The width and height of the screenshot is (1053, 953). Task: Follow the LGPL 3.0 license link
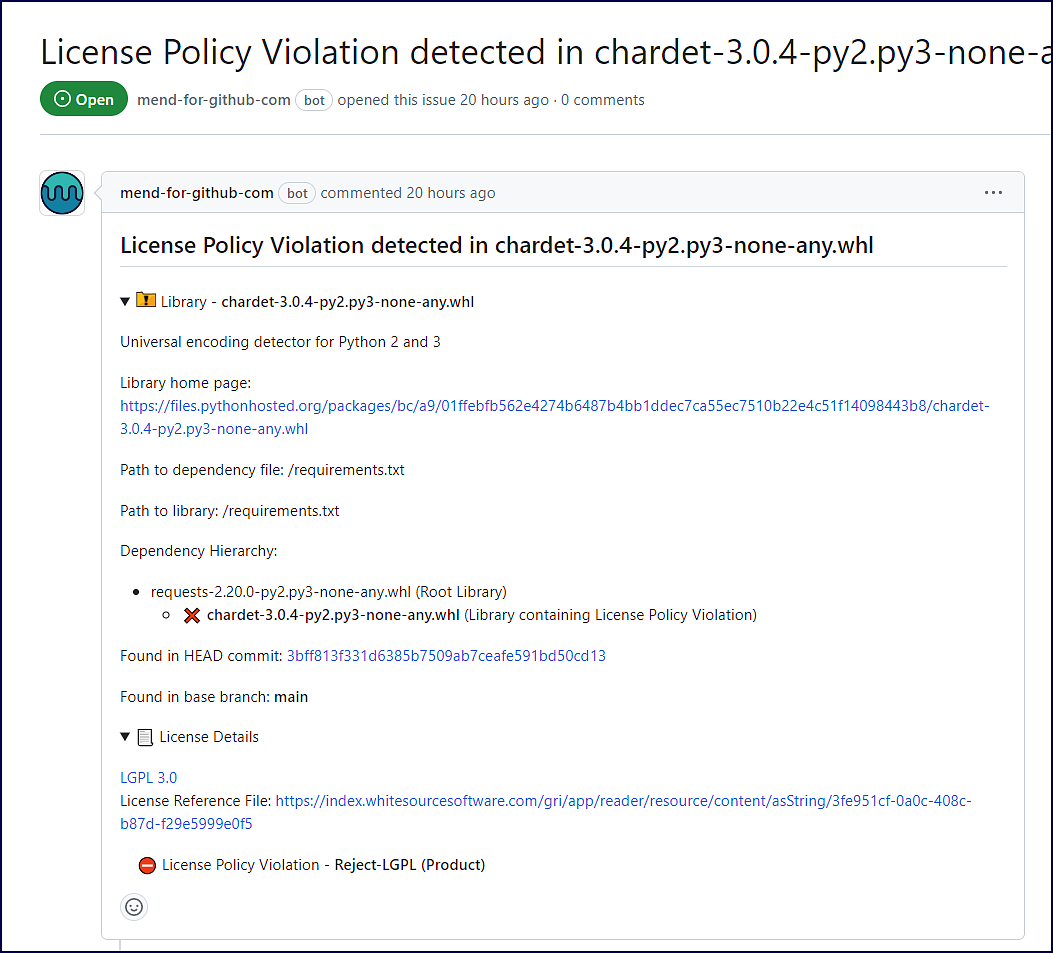click(x=148, y=777)
